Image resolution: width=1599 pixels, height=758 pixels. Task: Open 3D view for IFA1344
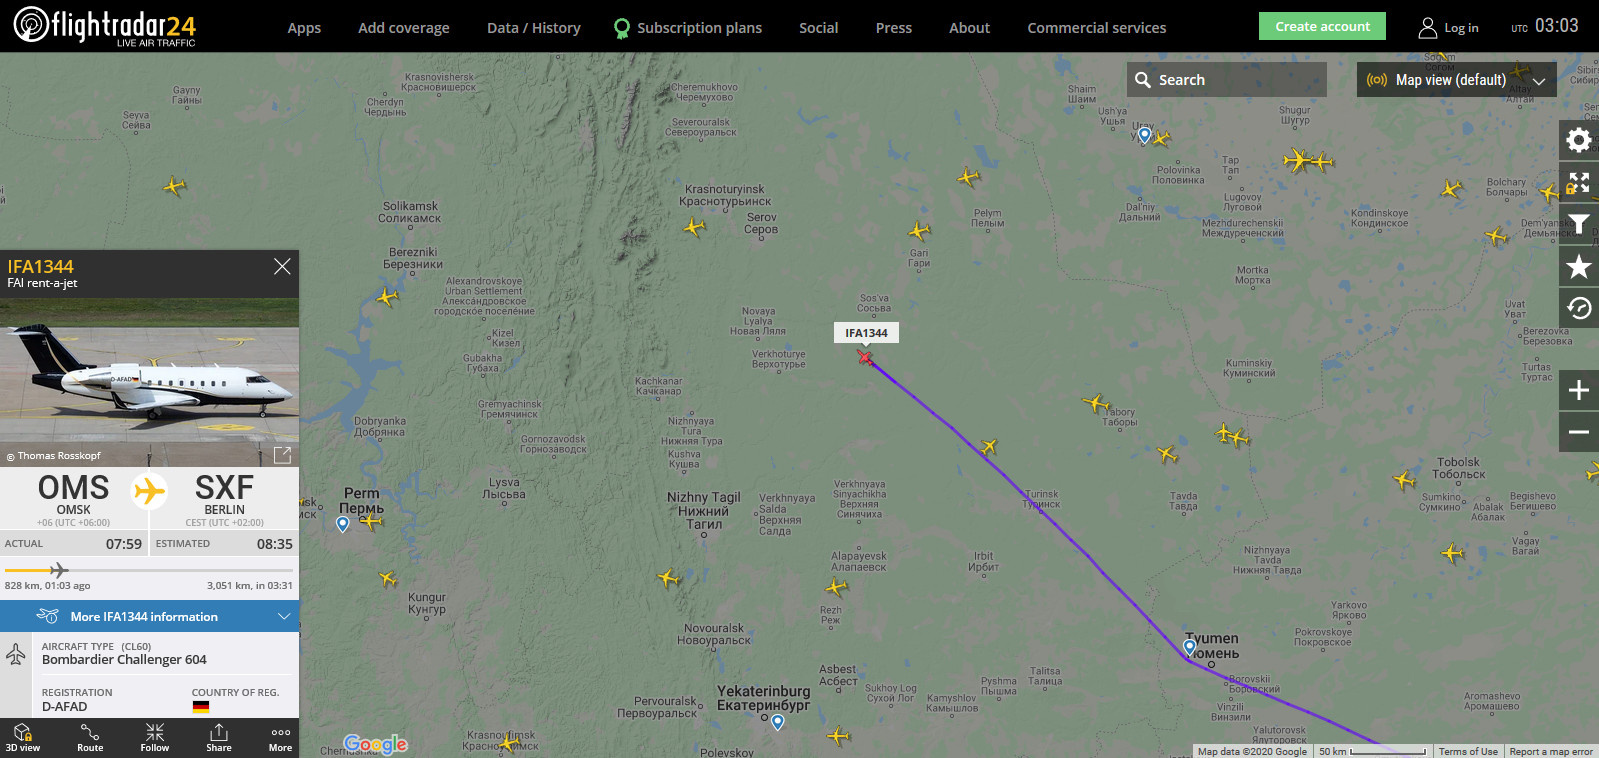[23, 738]
